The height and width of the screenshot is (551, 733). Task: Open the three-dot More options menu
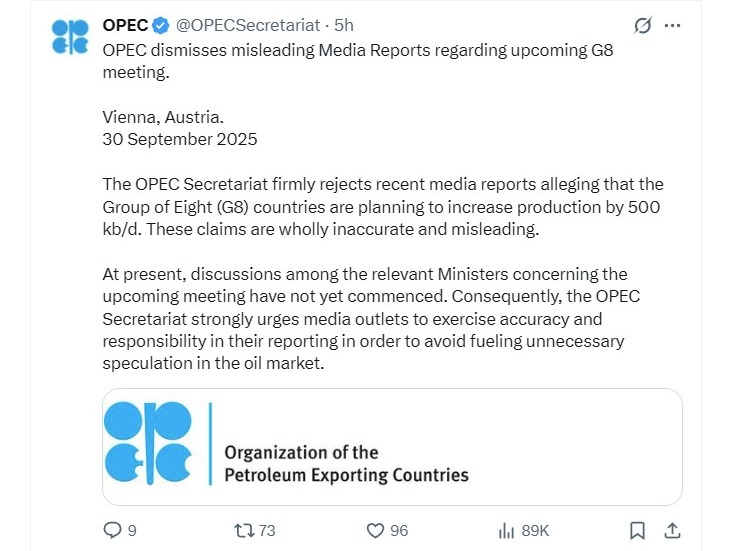tap(672, 25)
